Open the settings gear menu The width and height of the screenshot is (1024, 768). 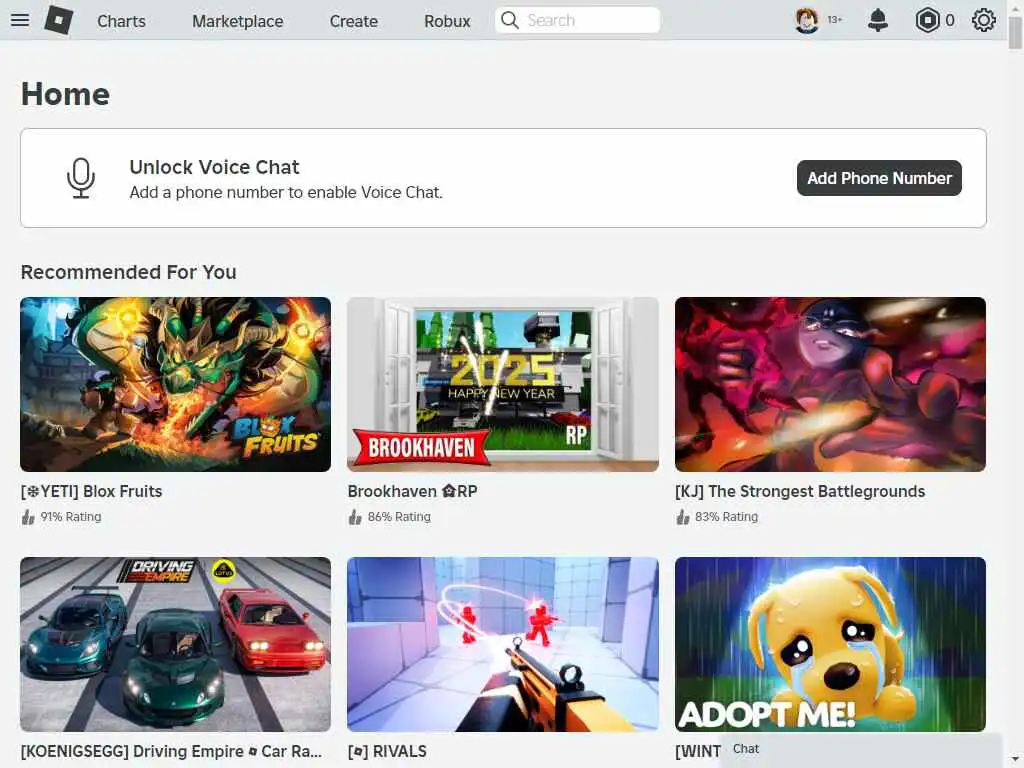pyautogui.click(x=984, y=20)
